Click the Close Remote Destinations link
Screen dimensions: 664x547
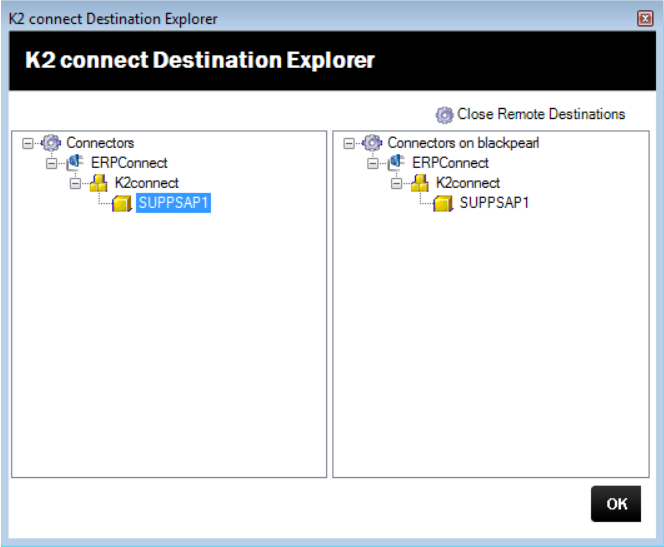click(x=541, y=114)
